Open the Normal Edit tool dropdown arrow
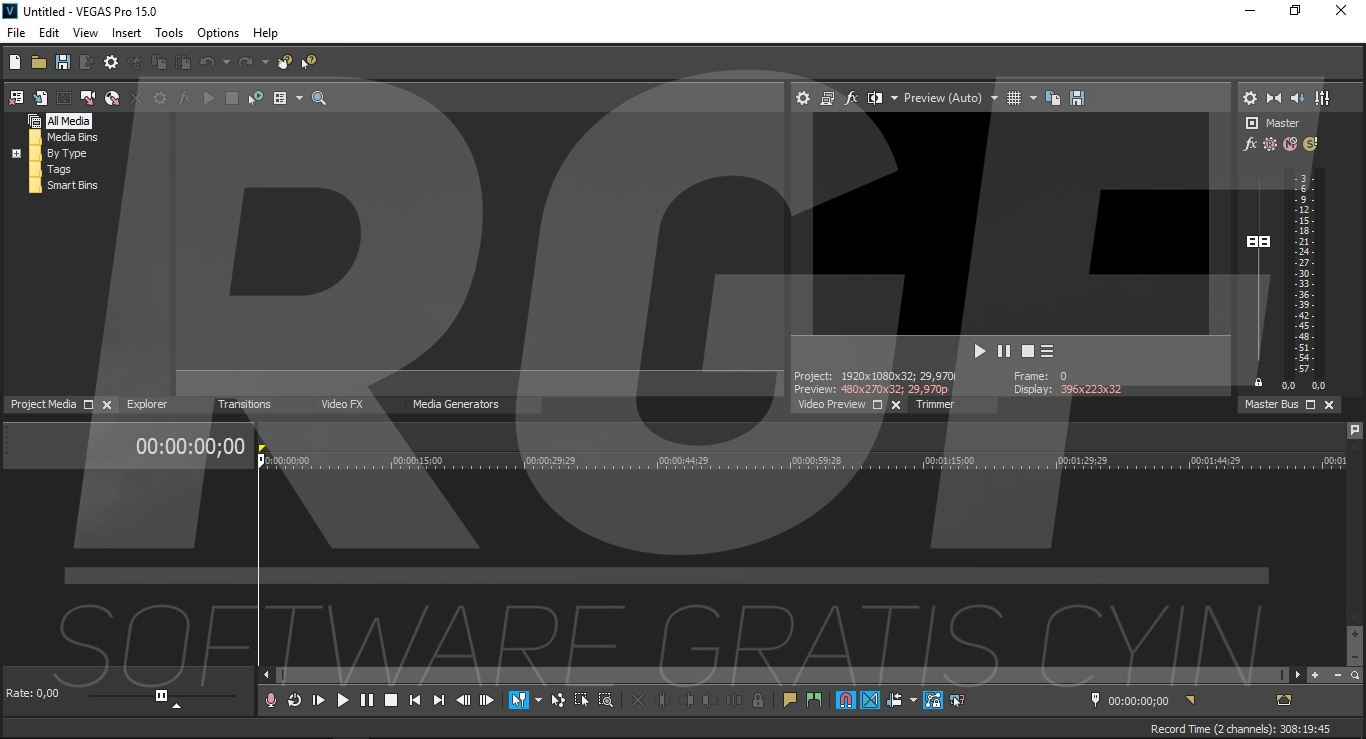 [x=538, y=700]
